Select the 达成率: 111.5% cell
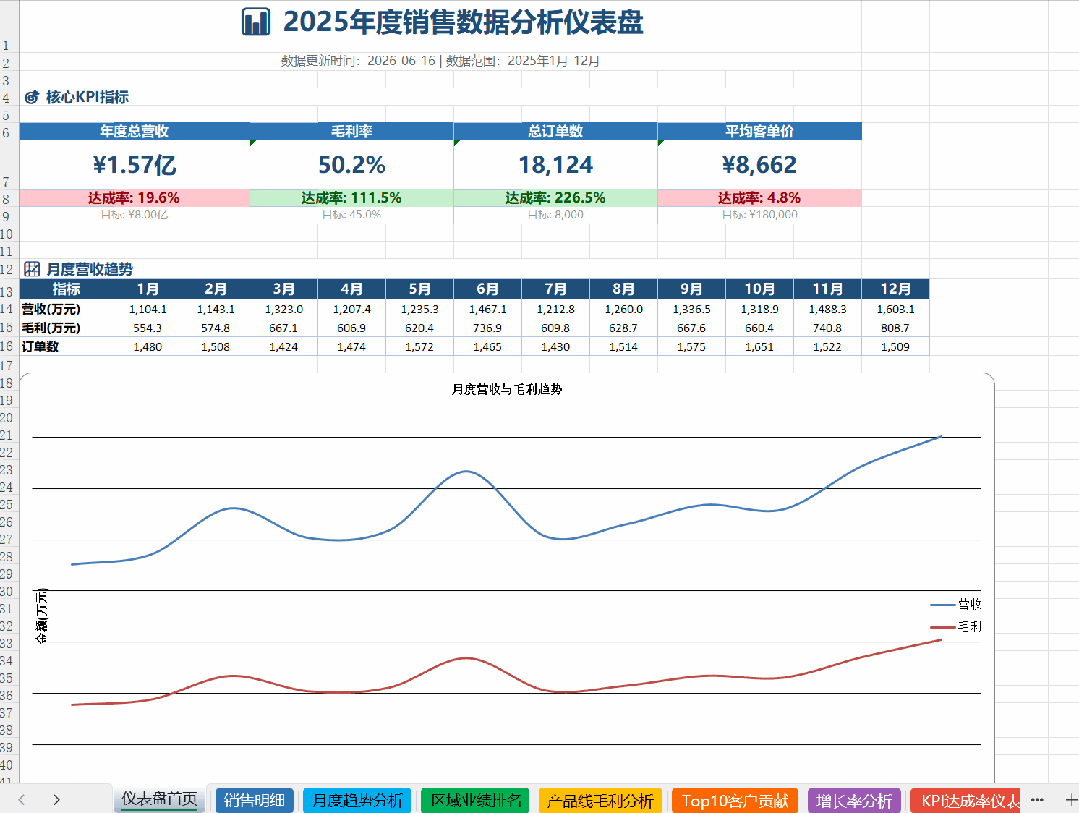 point(352,198)
